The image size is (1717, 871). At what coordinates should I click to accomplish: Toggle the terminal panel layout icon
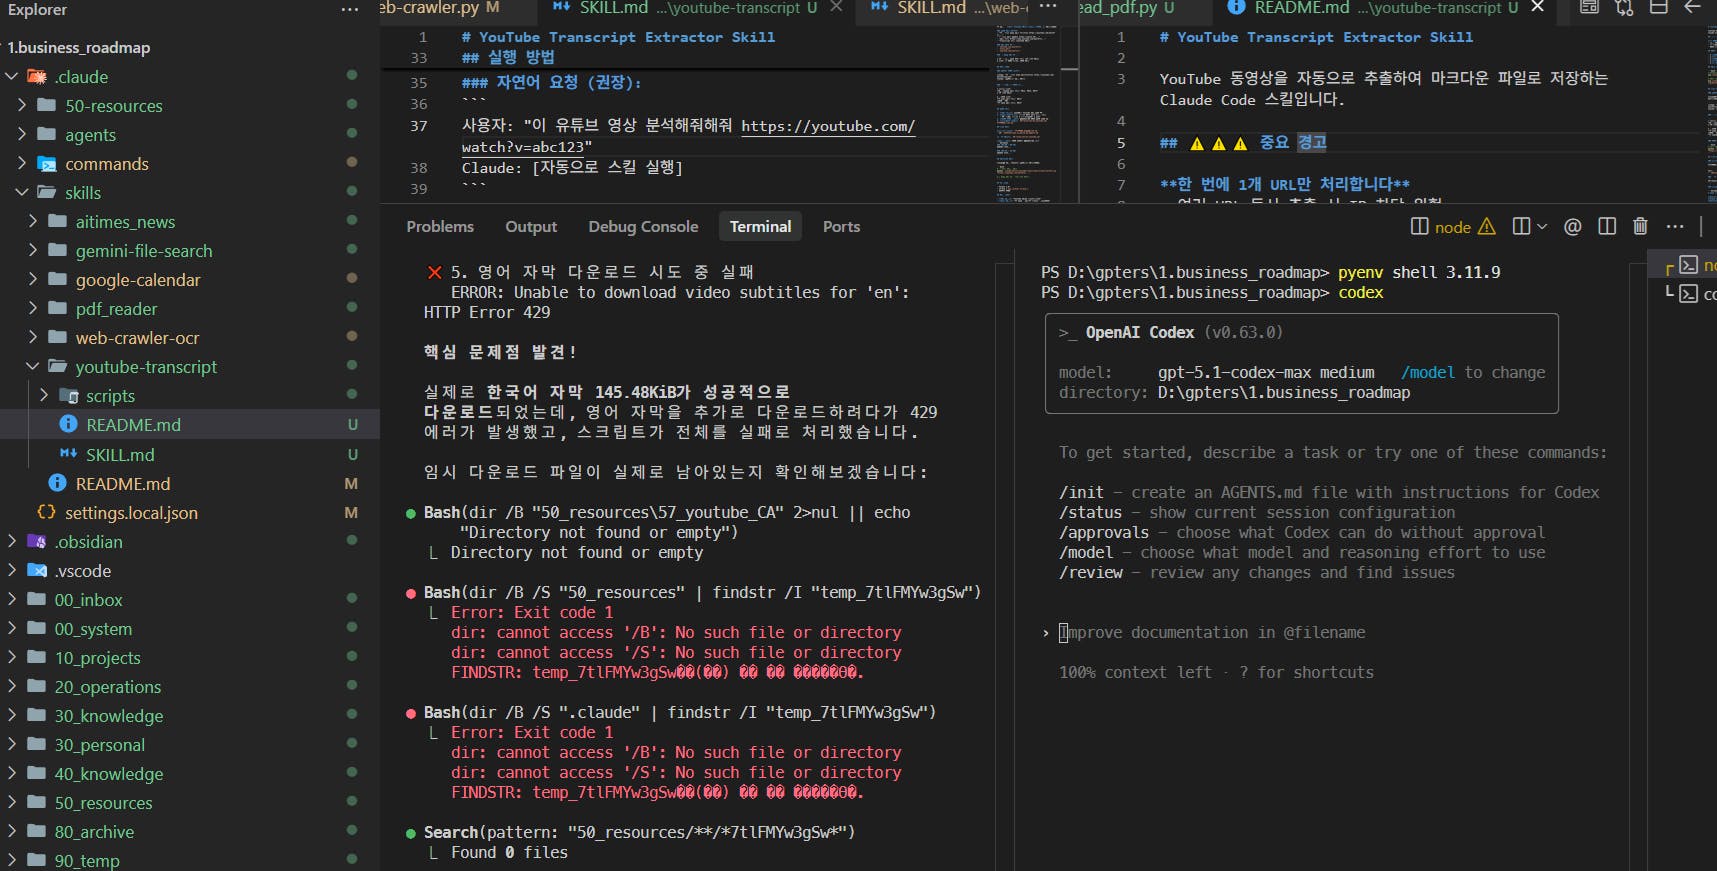[x=1607, y=227]
